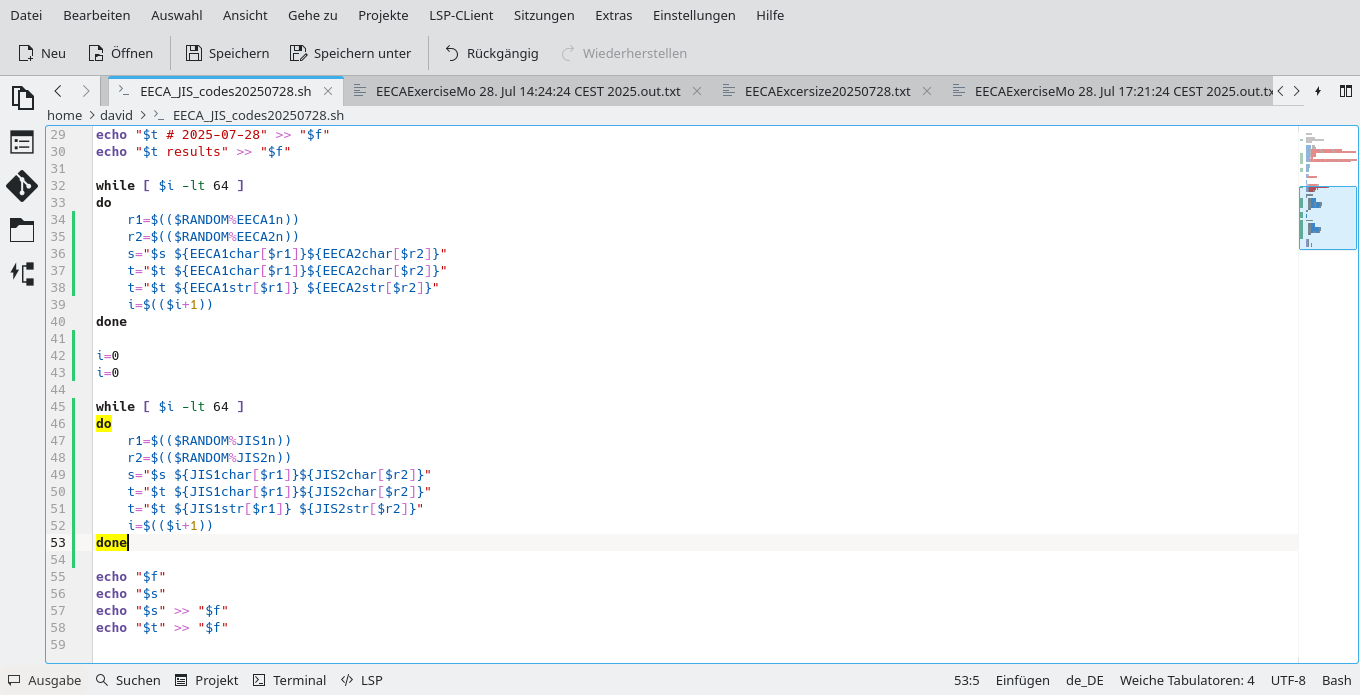The width and height of the screenshot is (1360, 695).
Task: Open the external tools sidebar icon
Action: tap(22, 274)
